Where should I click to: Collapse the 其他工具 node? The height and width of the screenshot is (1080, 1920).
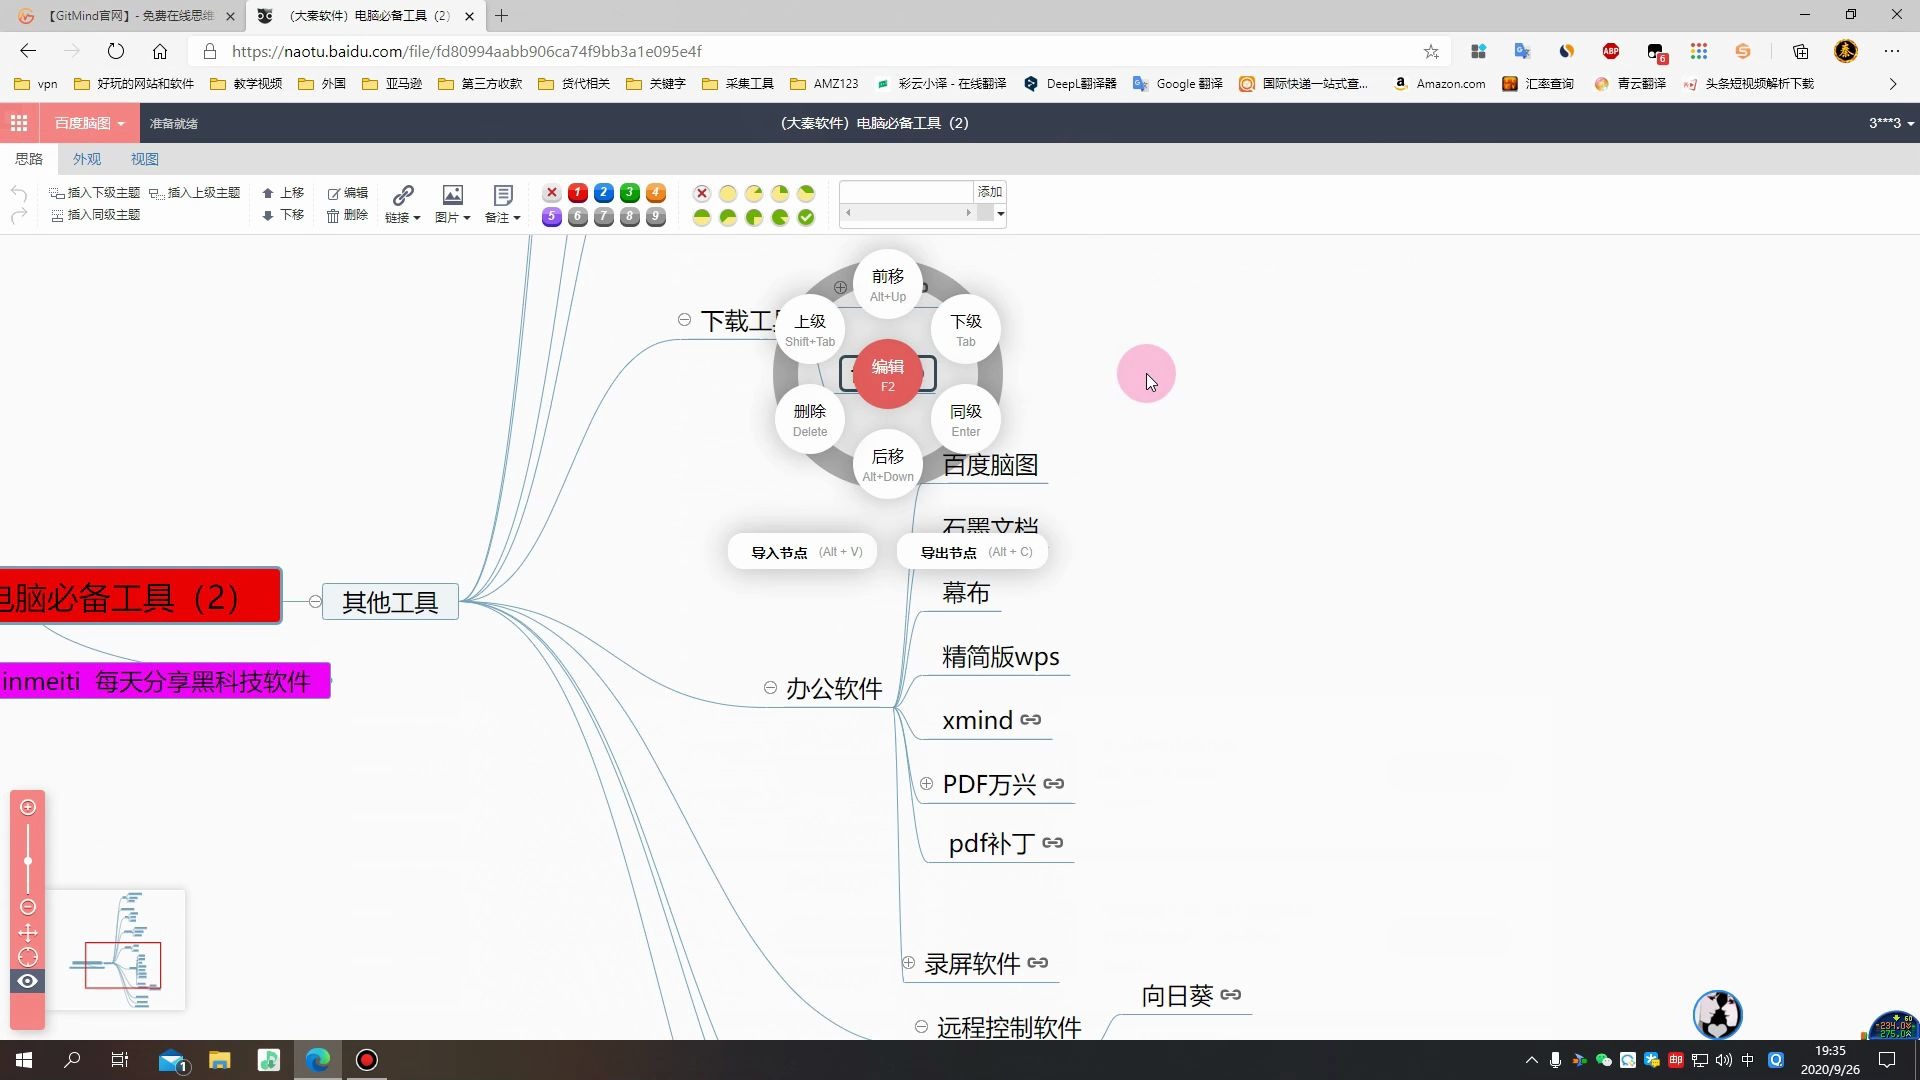[315, 601]
